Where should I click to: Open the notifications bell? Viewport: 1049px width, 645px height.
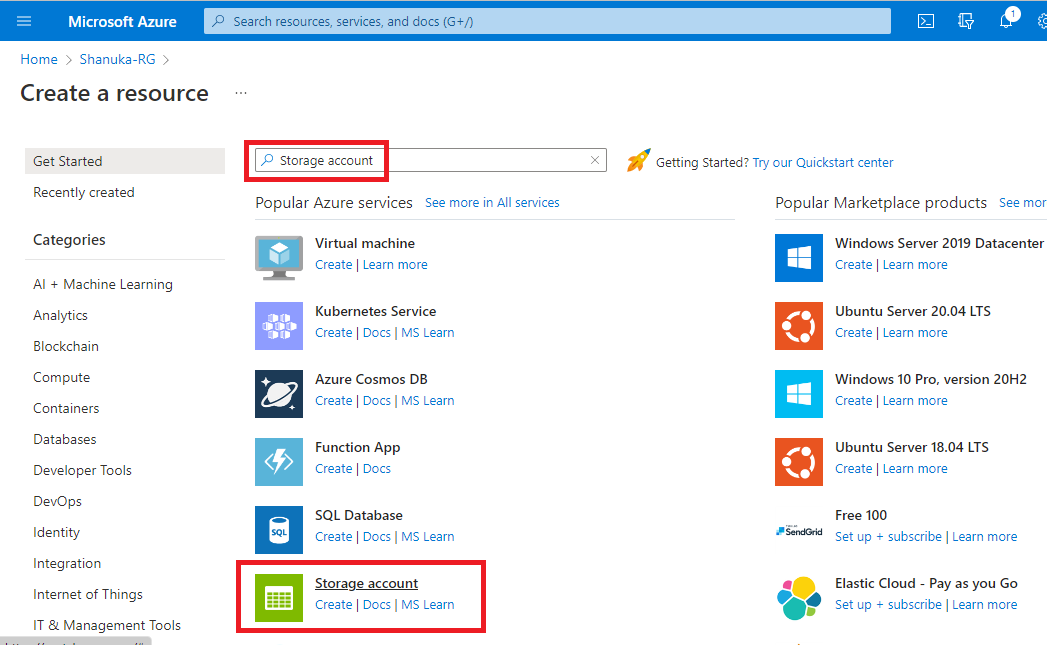pyautogui.click(x=1006, y=21)
